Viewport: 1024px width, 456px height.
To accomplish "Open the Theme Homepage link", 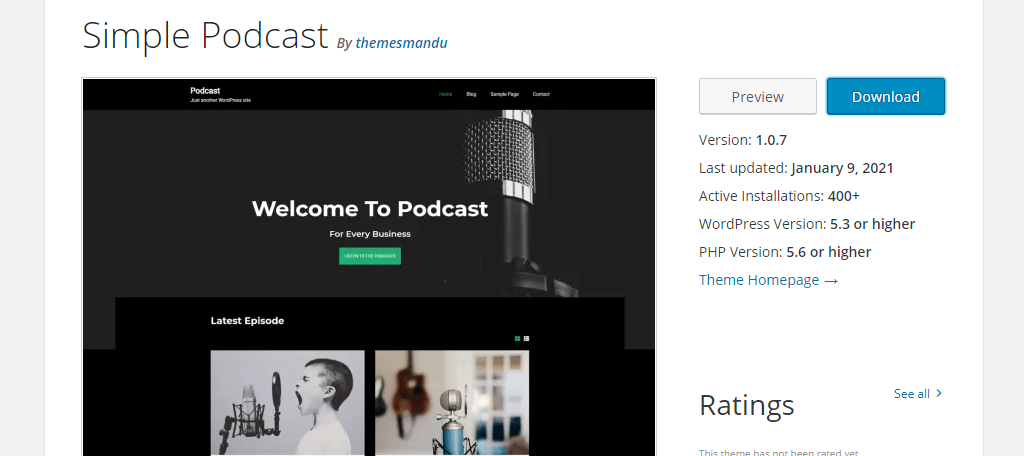I will pyautogui.click(x=769, y=280).
